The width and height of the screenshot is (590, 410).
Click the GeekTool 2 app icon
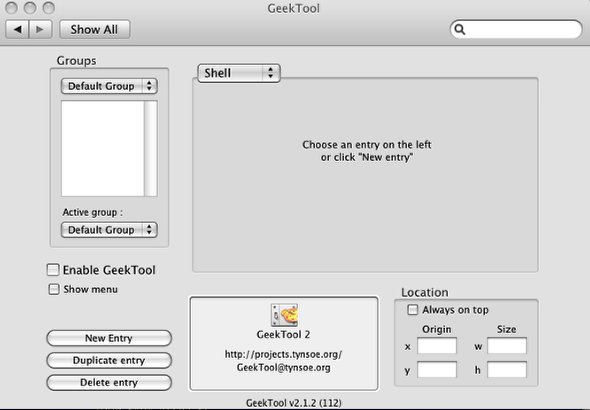tap(284, 315)
